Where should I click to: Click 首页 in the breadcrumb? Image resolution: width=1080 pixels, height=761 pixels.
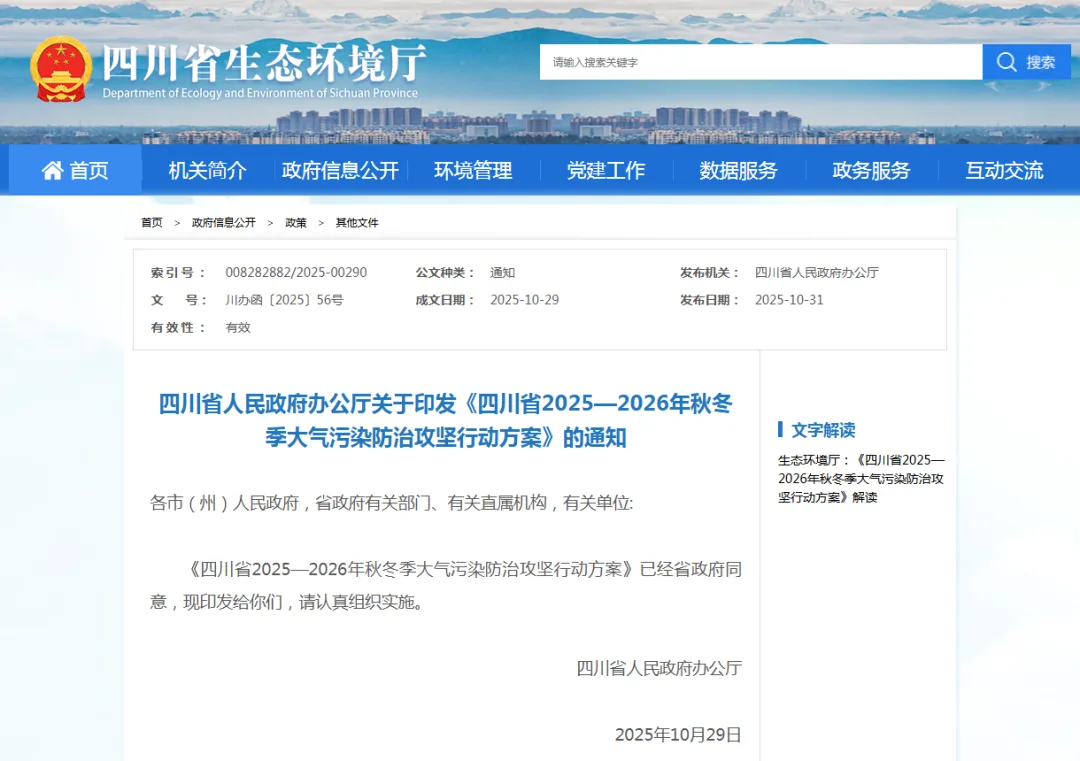click(152, 223)
